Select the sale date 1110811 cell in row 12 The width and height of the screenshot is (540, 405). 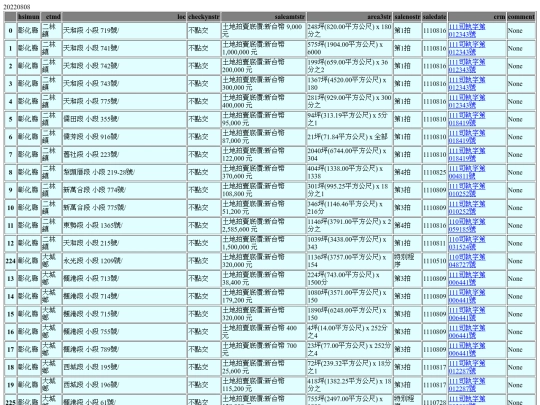(435, 243)
